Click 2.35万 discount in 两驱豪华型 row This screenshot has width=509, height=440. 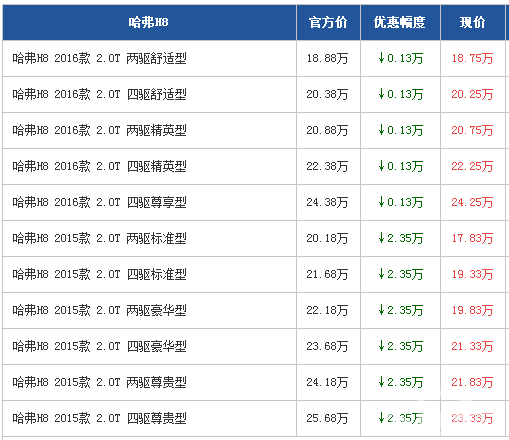tap(401, 310)
